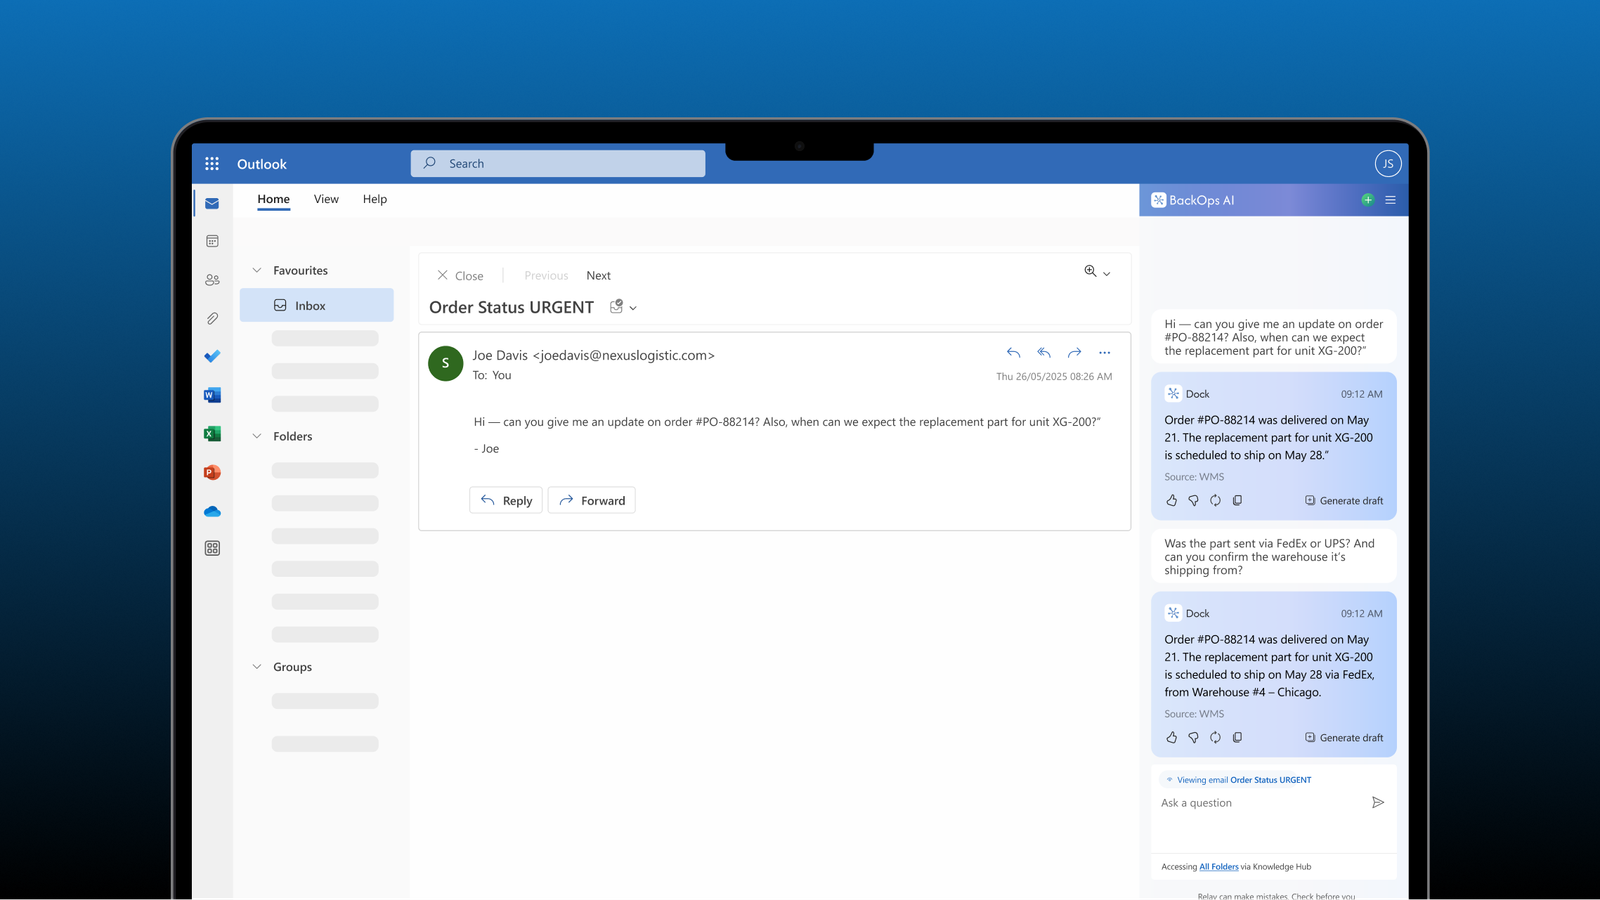Generate draft from the FedEx Chicago response
Image resolution: width=1600 pixels, height=900 pixels.
click(x=1344, y=737)
